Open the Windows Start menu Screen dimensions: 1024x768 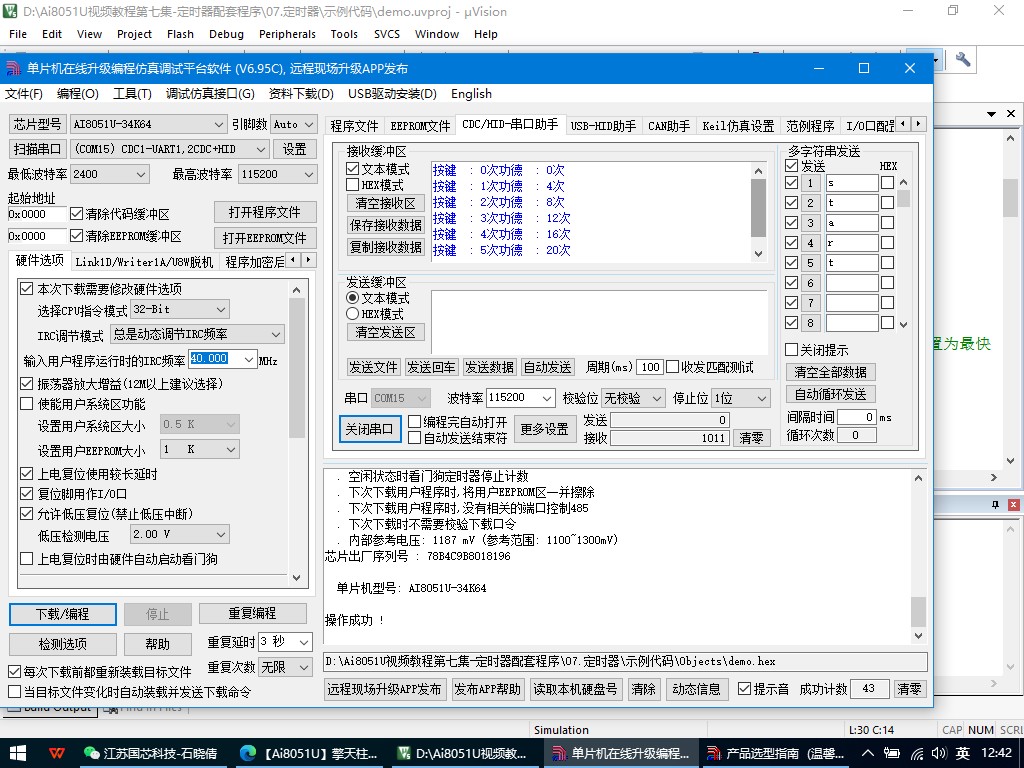[18, 752]
